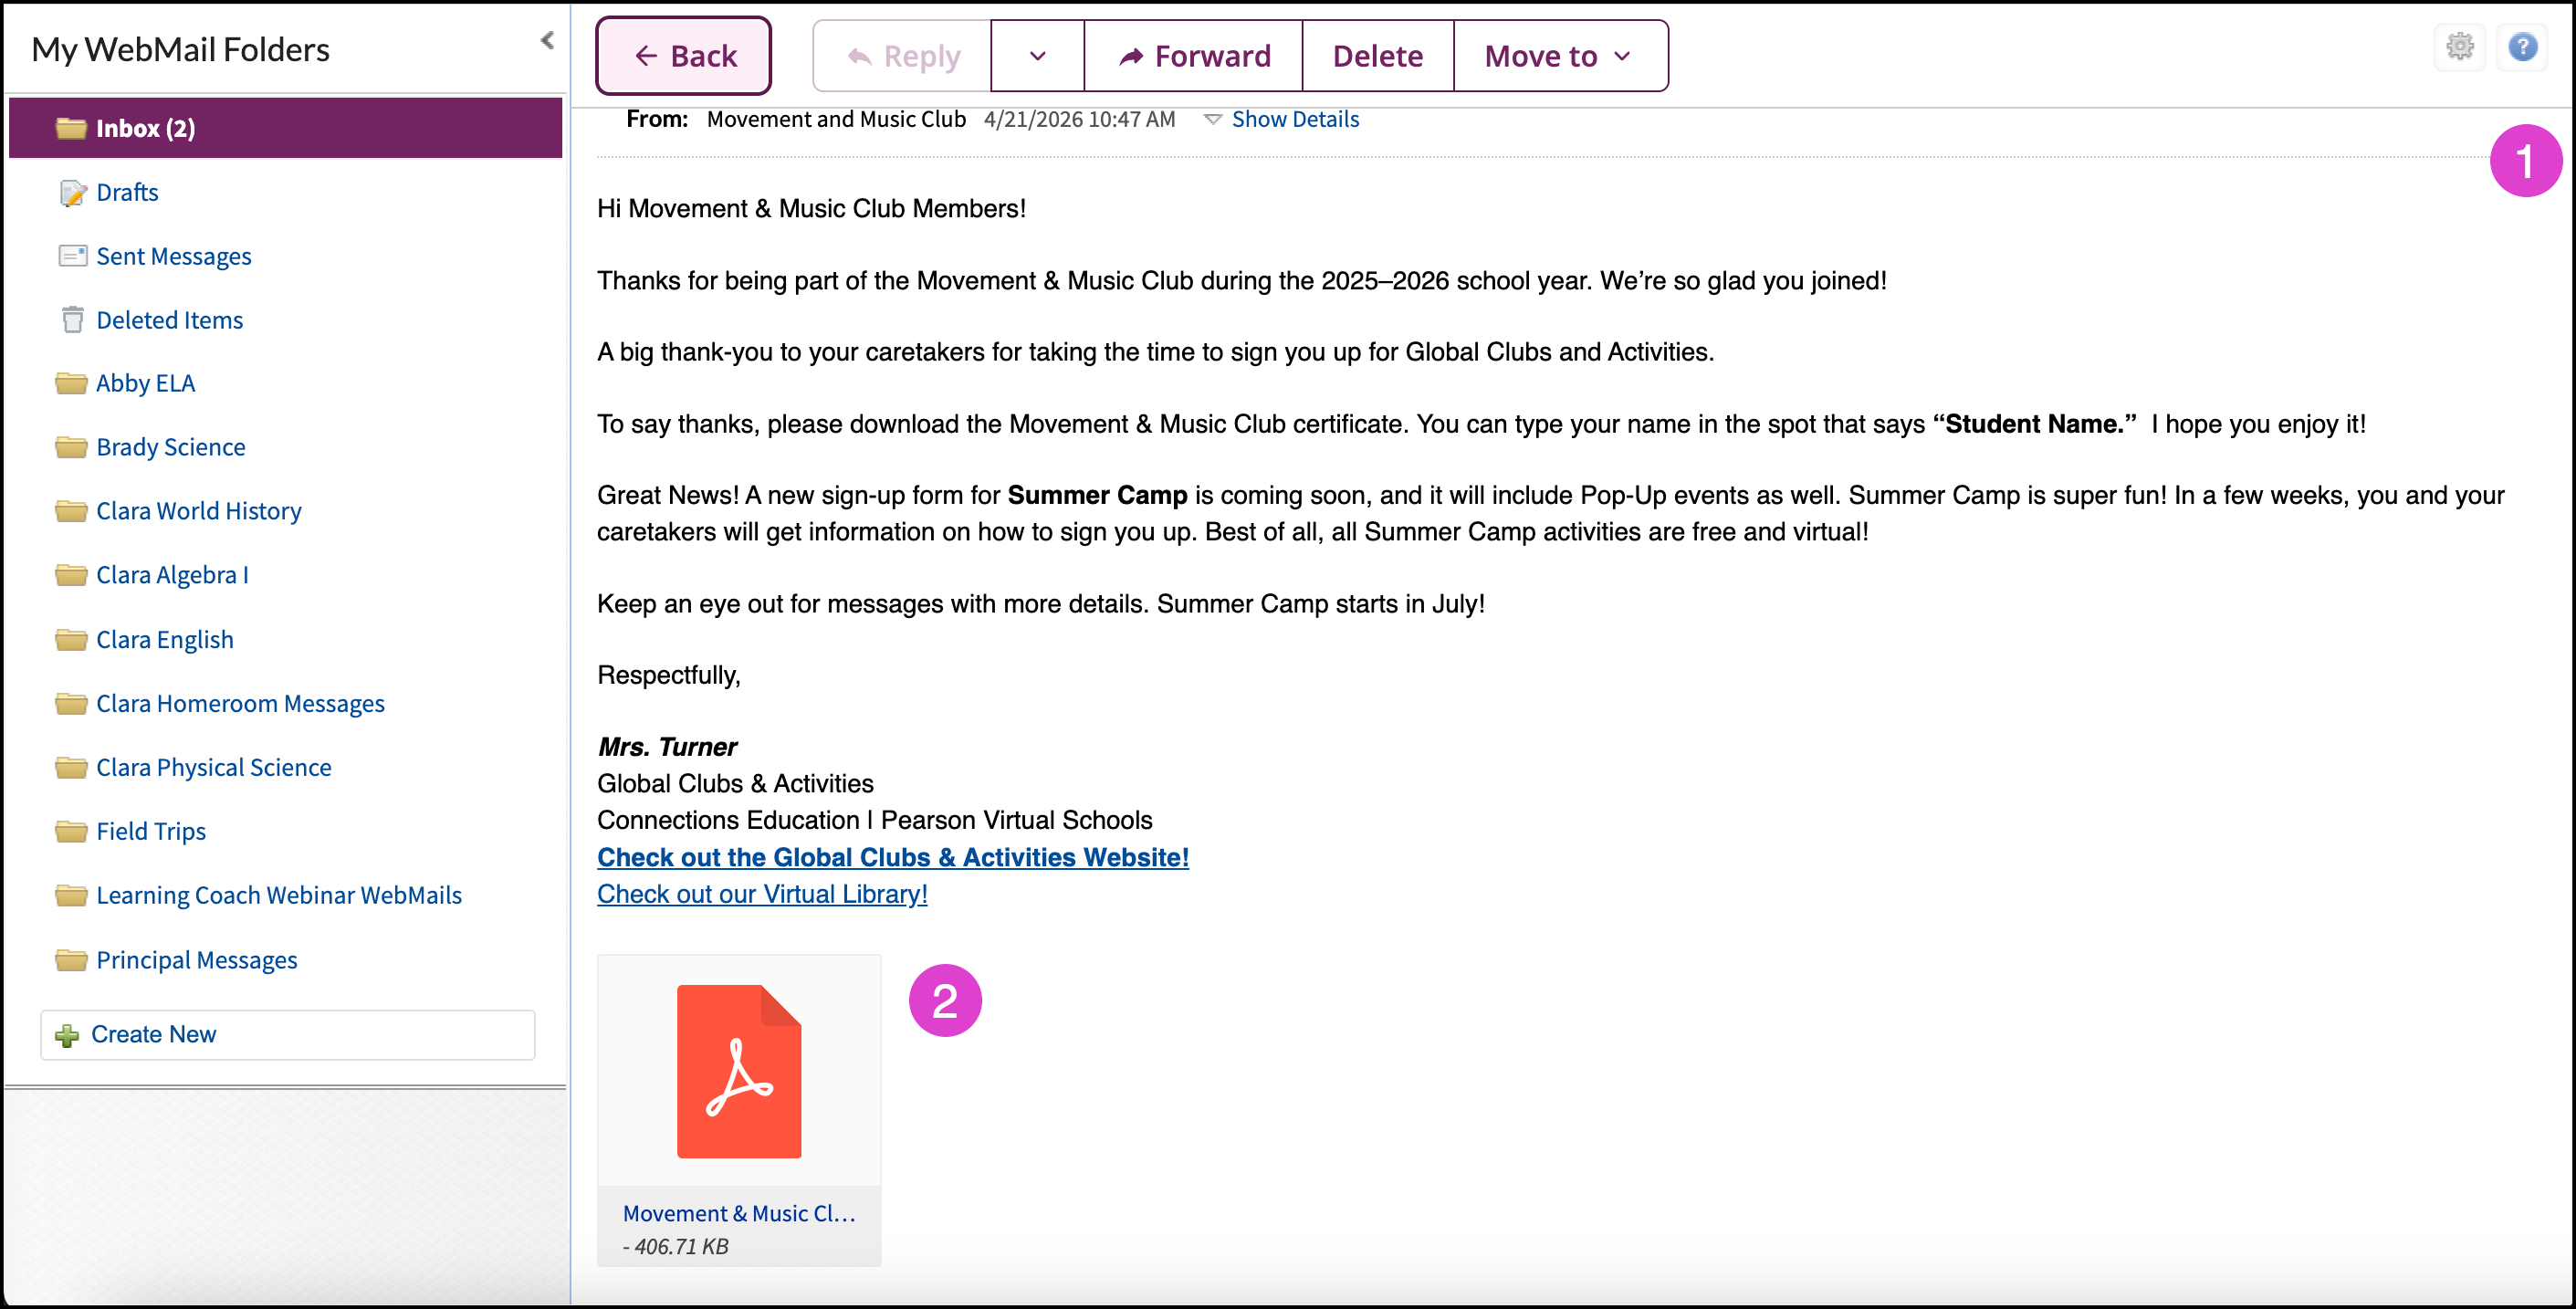
Task: Open the Movement & Music Cl… attachment link
Action: pyautogui.click(x=739, y=1213)
